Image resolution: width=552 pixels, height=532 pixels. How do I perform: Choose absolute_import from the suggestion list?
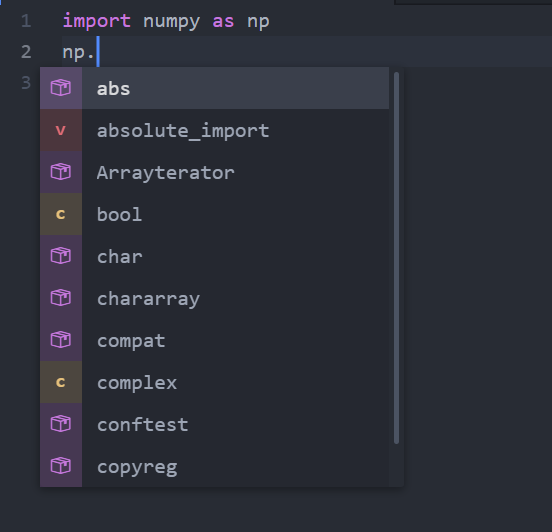[x=214, y=130]
